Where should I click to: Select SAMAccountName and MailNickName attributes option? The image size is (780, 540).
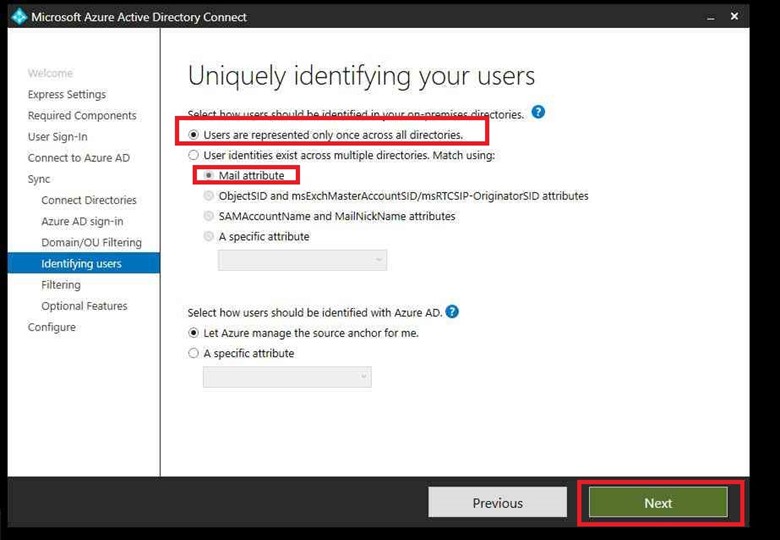(x=209, y=216)
